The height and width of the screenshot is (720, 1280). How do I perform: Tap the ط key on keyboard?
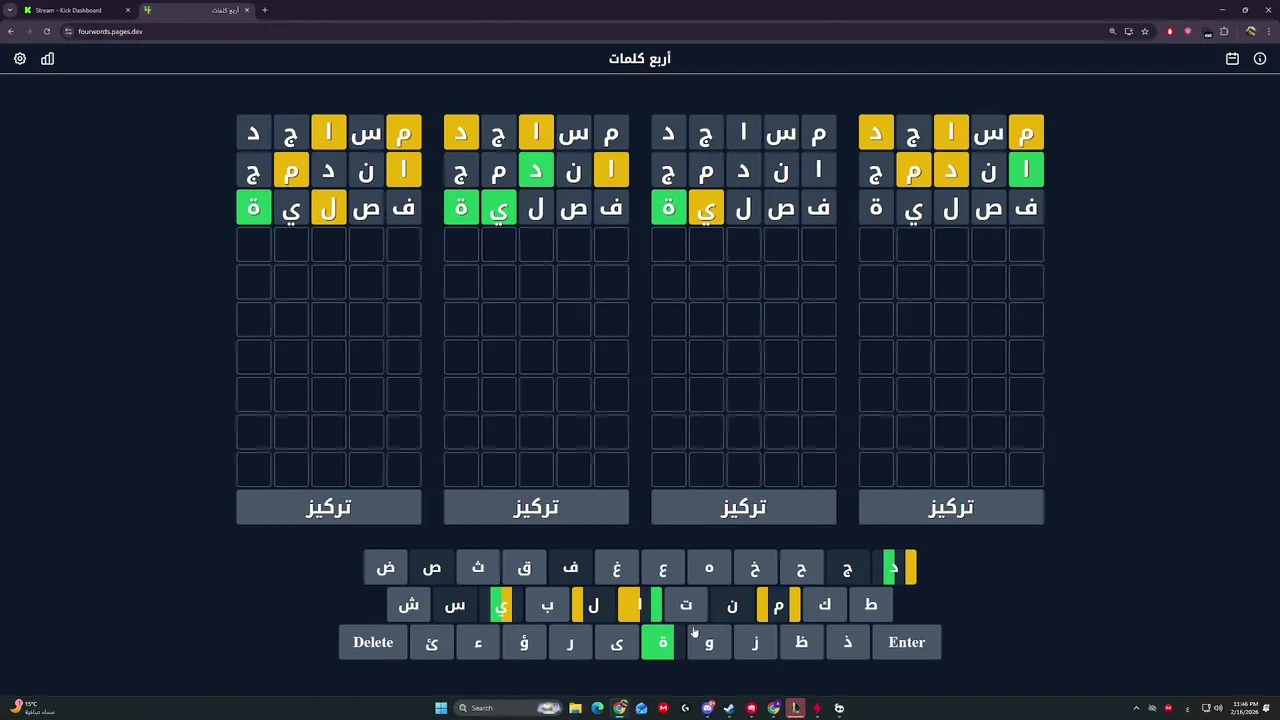point(870,605)
